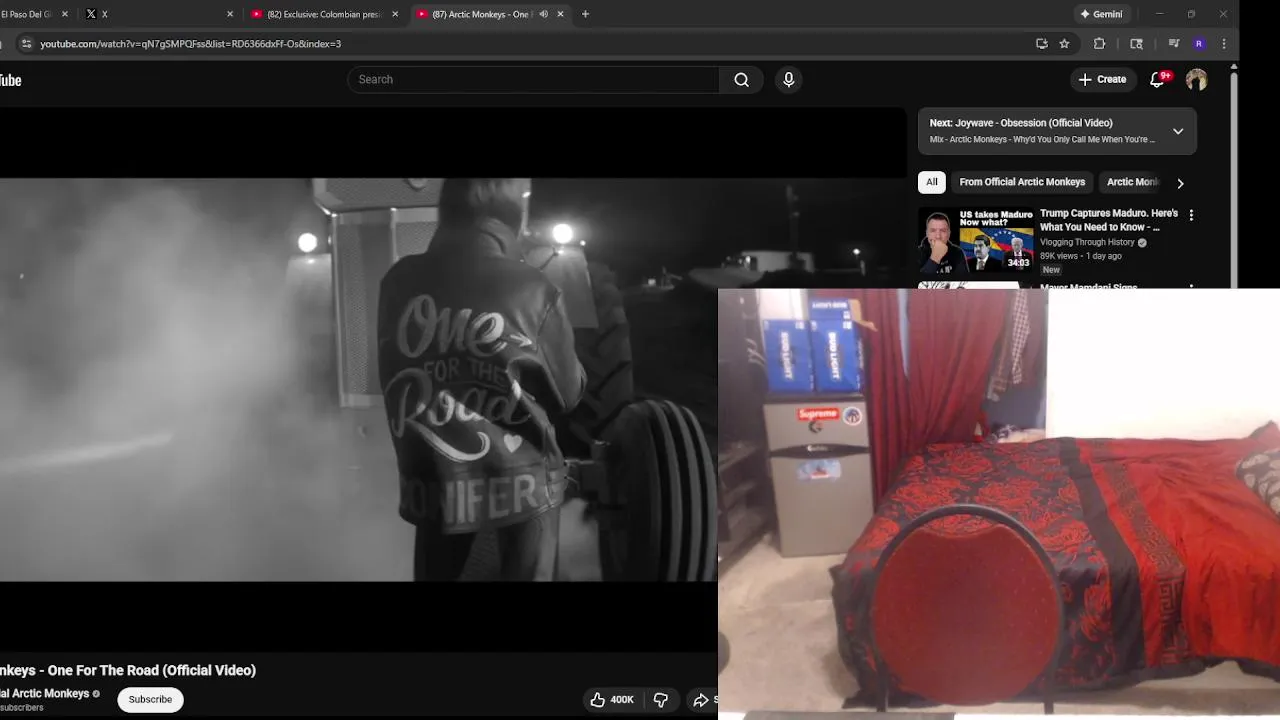Restore down the Chrome window
1280x720 pixels.
1191,14
